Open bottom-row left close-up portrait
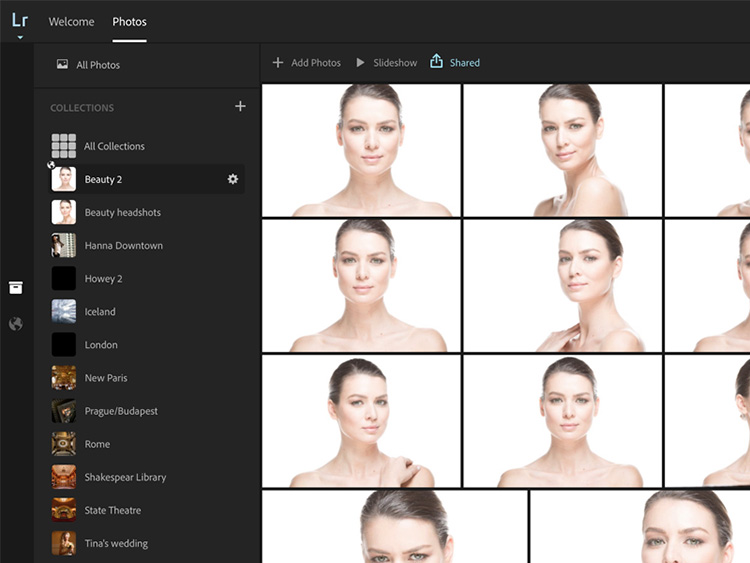 tap(395, 527)
